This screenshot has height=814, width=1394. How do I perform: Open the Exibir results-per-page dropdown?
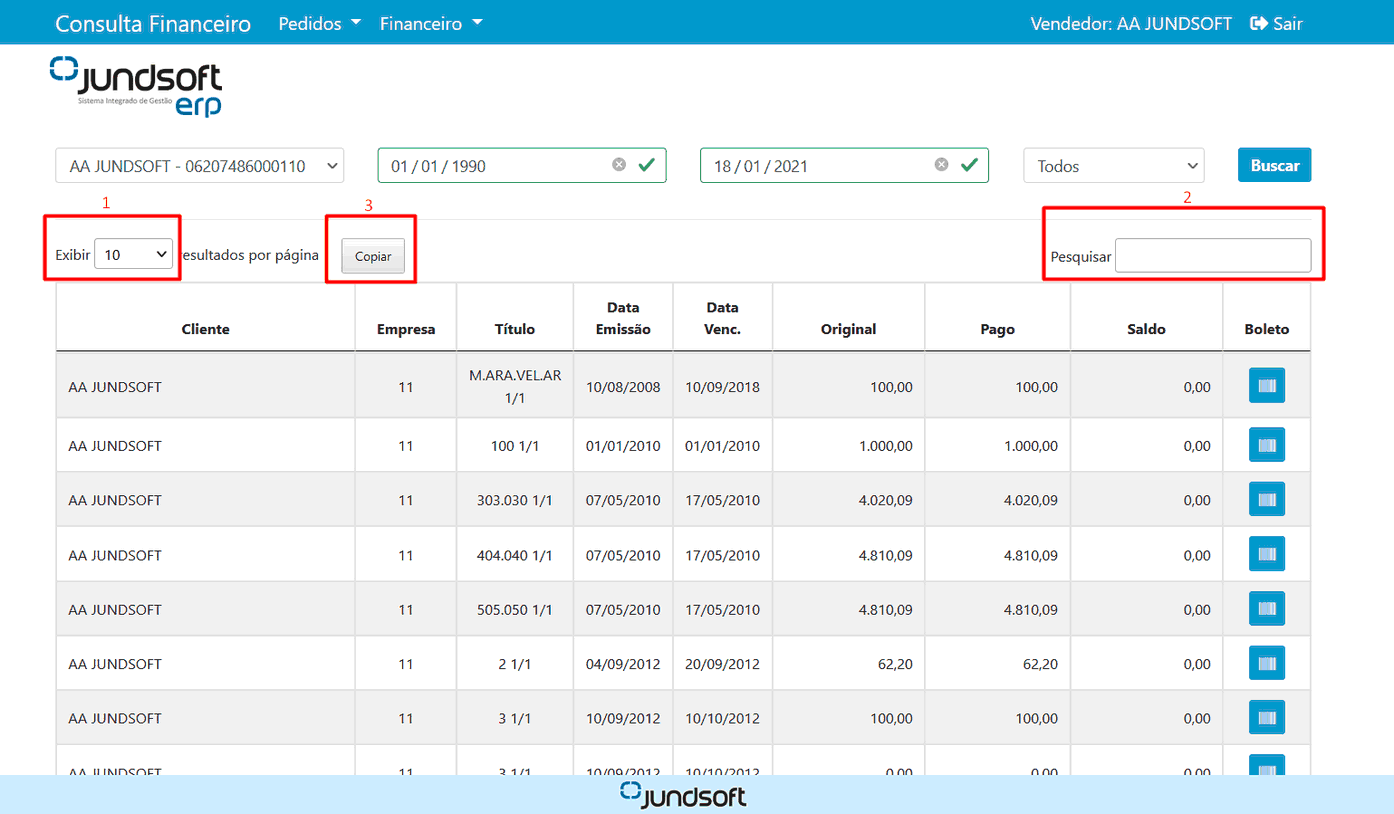pos(134,254)
